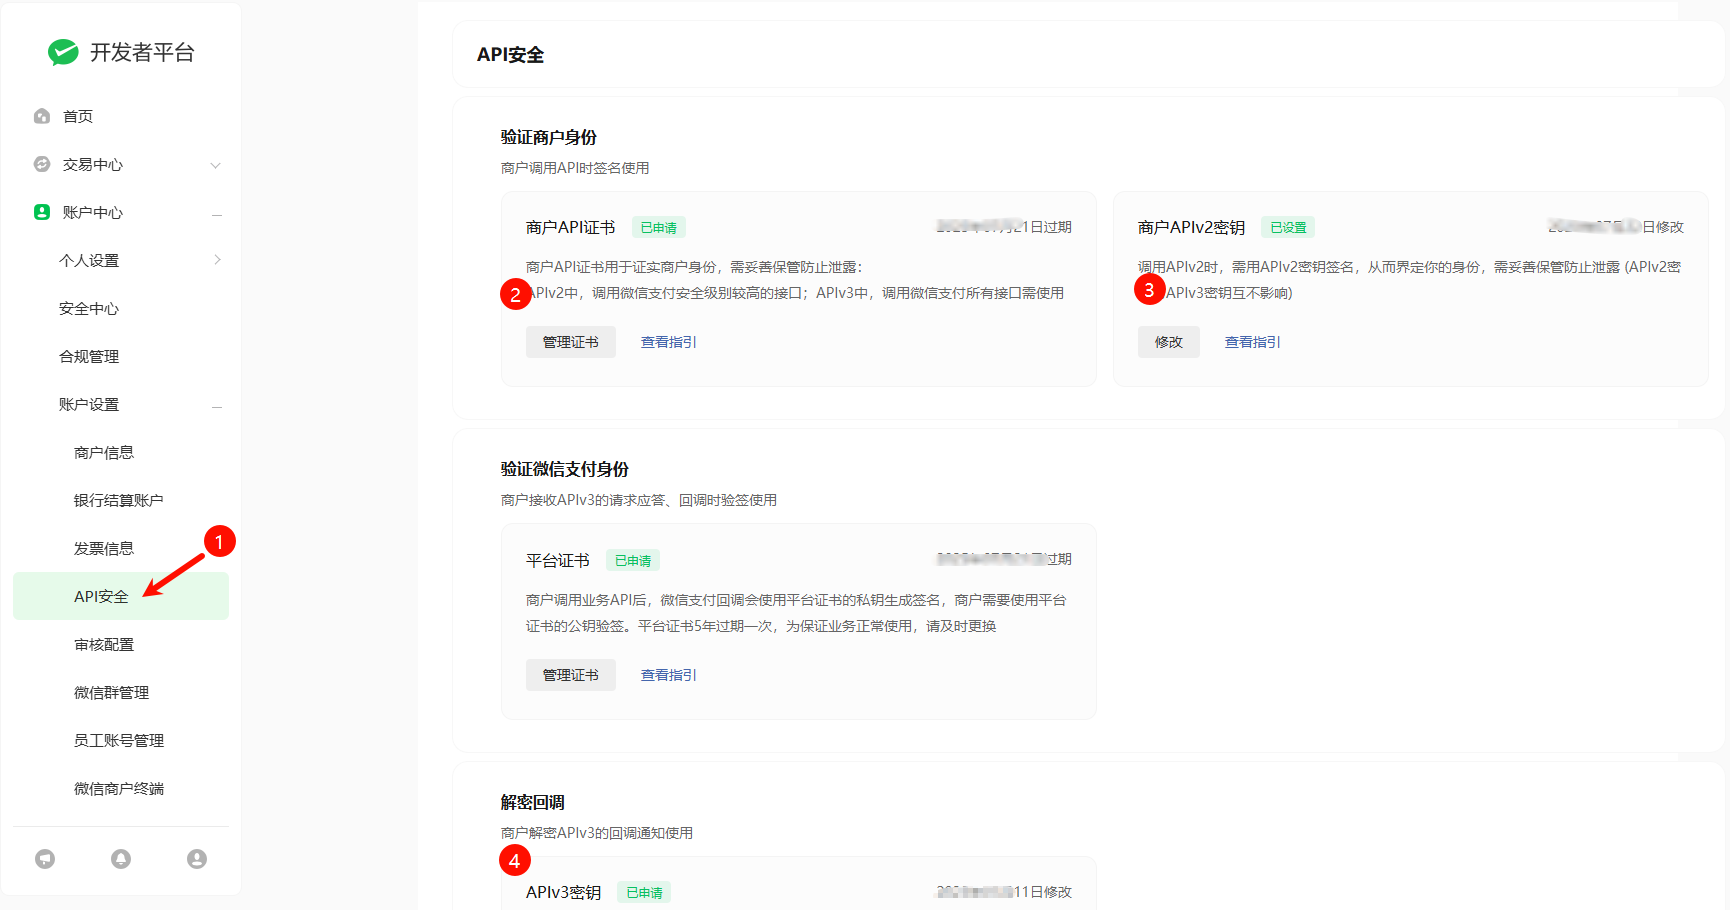
Task: Click the 解密回调 section heading
Action: pyautogui.click(x=533, y=802)
